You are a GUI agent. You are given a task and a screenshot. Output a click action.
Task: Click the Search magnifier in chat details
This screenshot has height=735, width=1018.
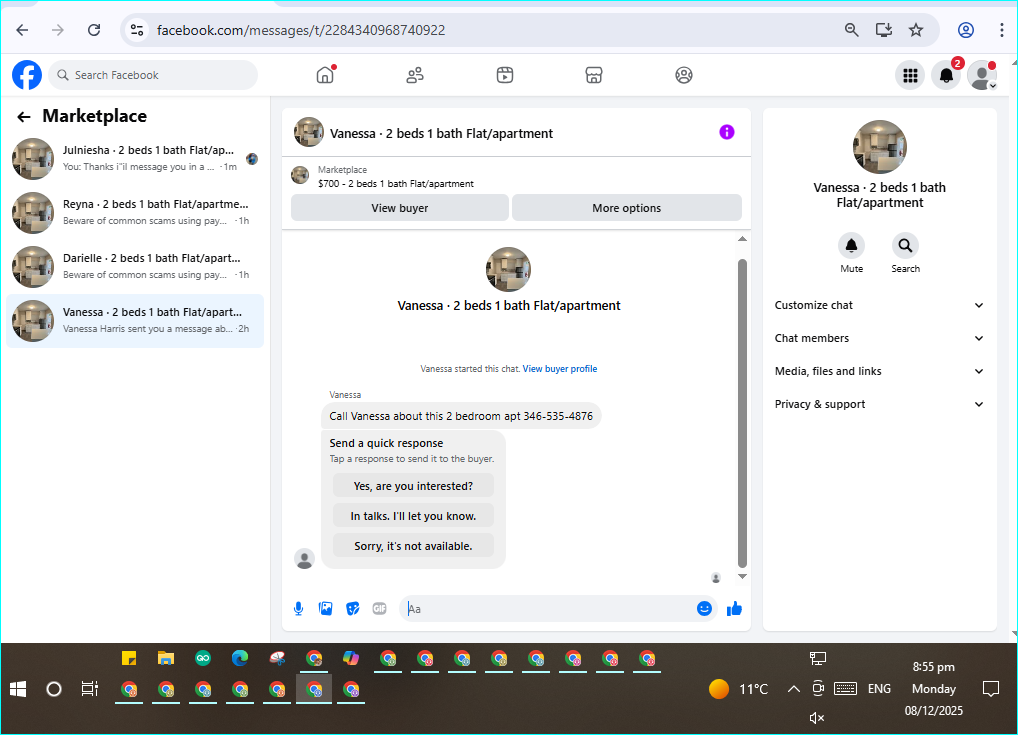tap(905, 245)
